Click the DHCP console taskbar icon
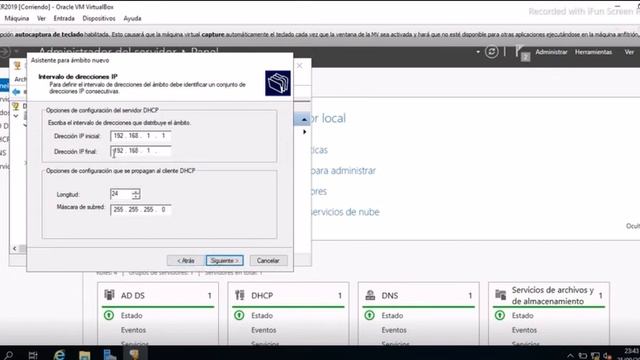Image resolution: width=640 pixels, height=360 pixels. (x=134, y=354)
